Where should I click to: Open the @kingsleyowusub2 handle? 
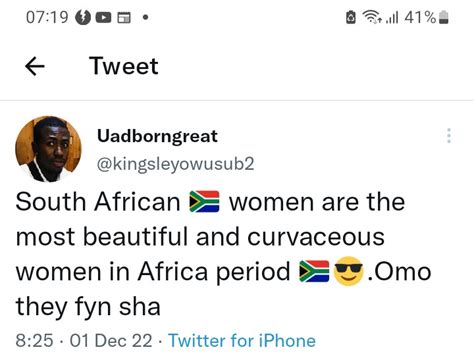[x=175, y=164]
